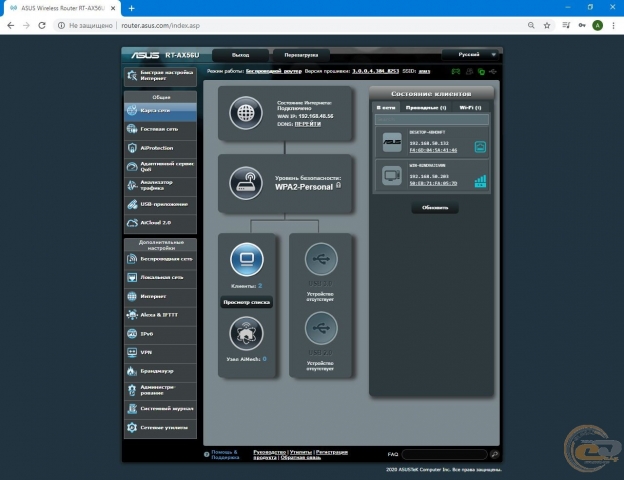
Task: Click the browser reload button
Action: point(42,25)
